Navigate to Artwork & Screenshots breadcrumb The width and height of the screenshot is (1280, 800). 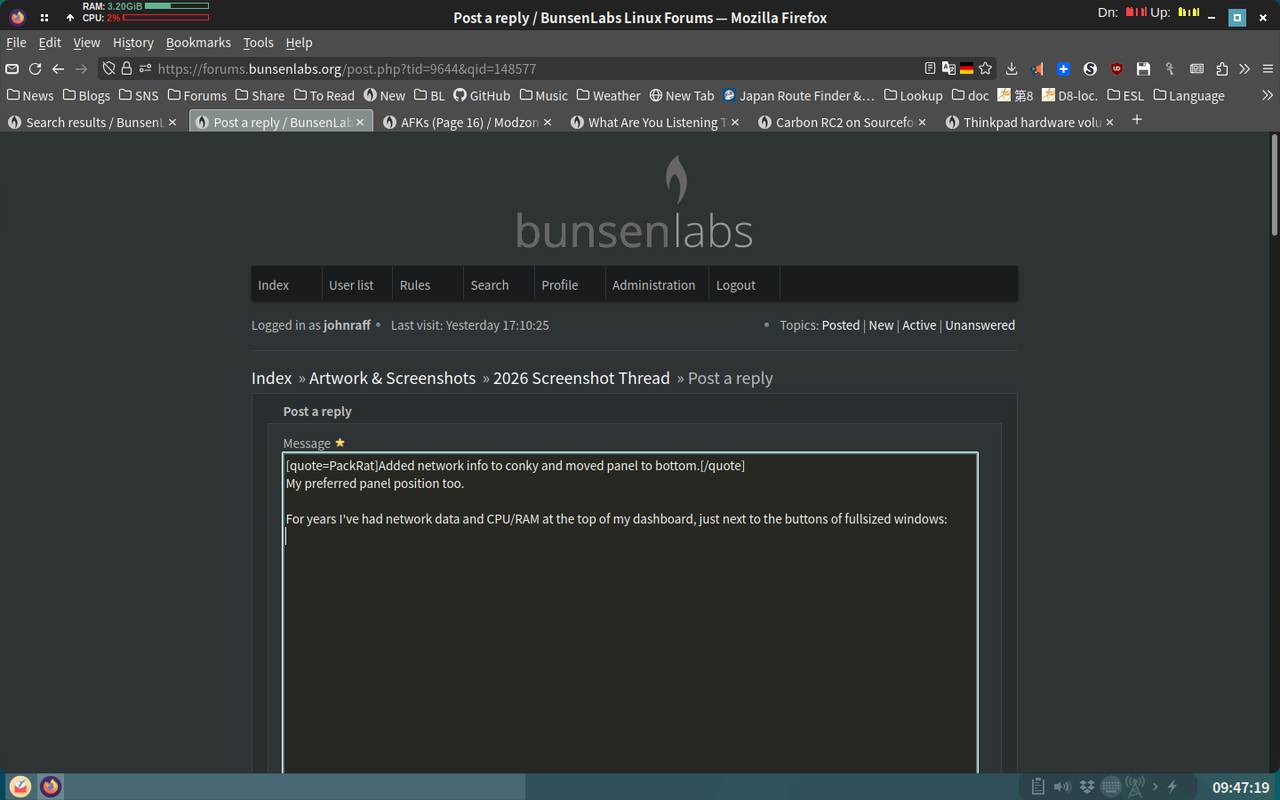pyautogui.click(x=392, y=378)
